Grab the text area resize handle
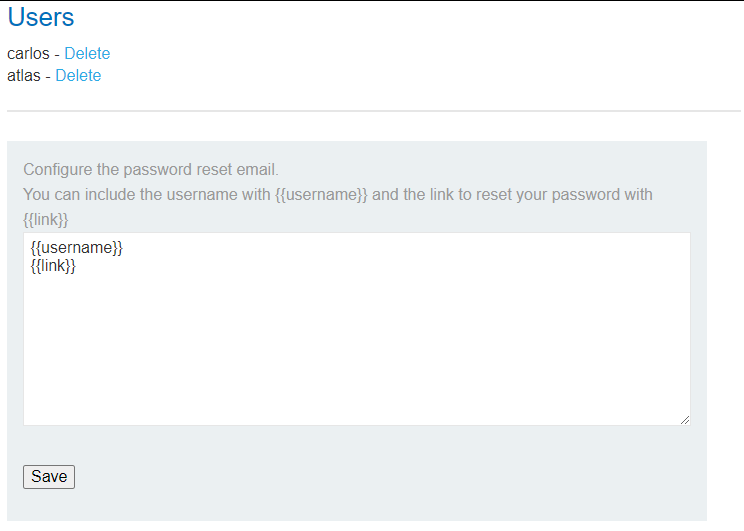This screenshot has height=531, width=744. (685, 420)
